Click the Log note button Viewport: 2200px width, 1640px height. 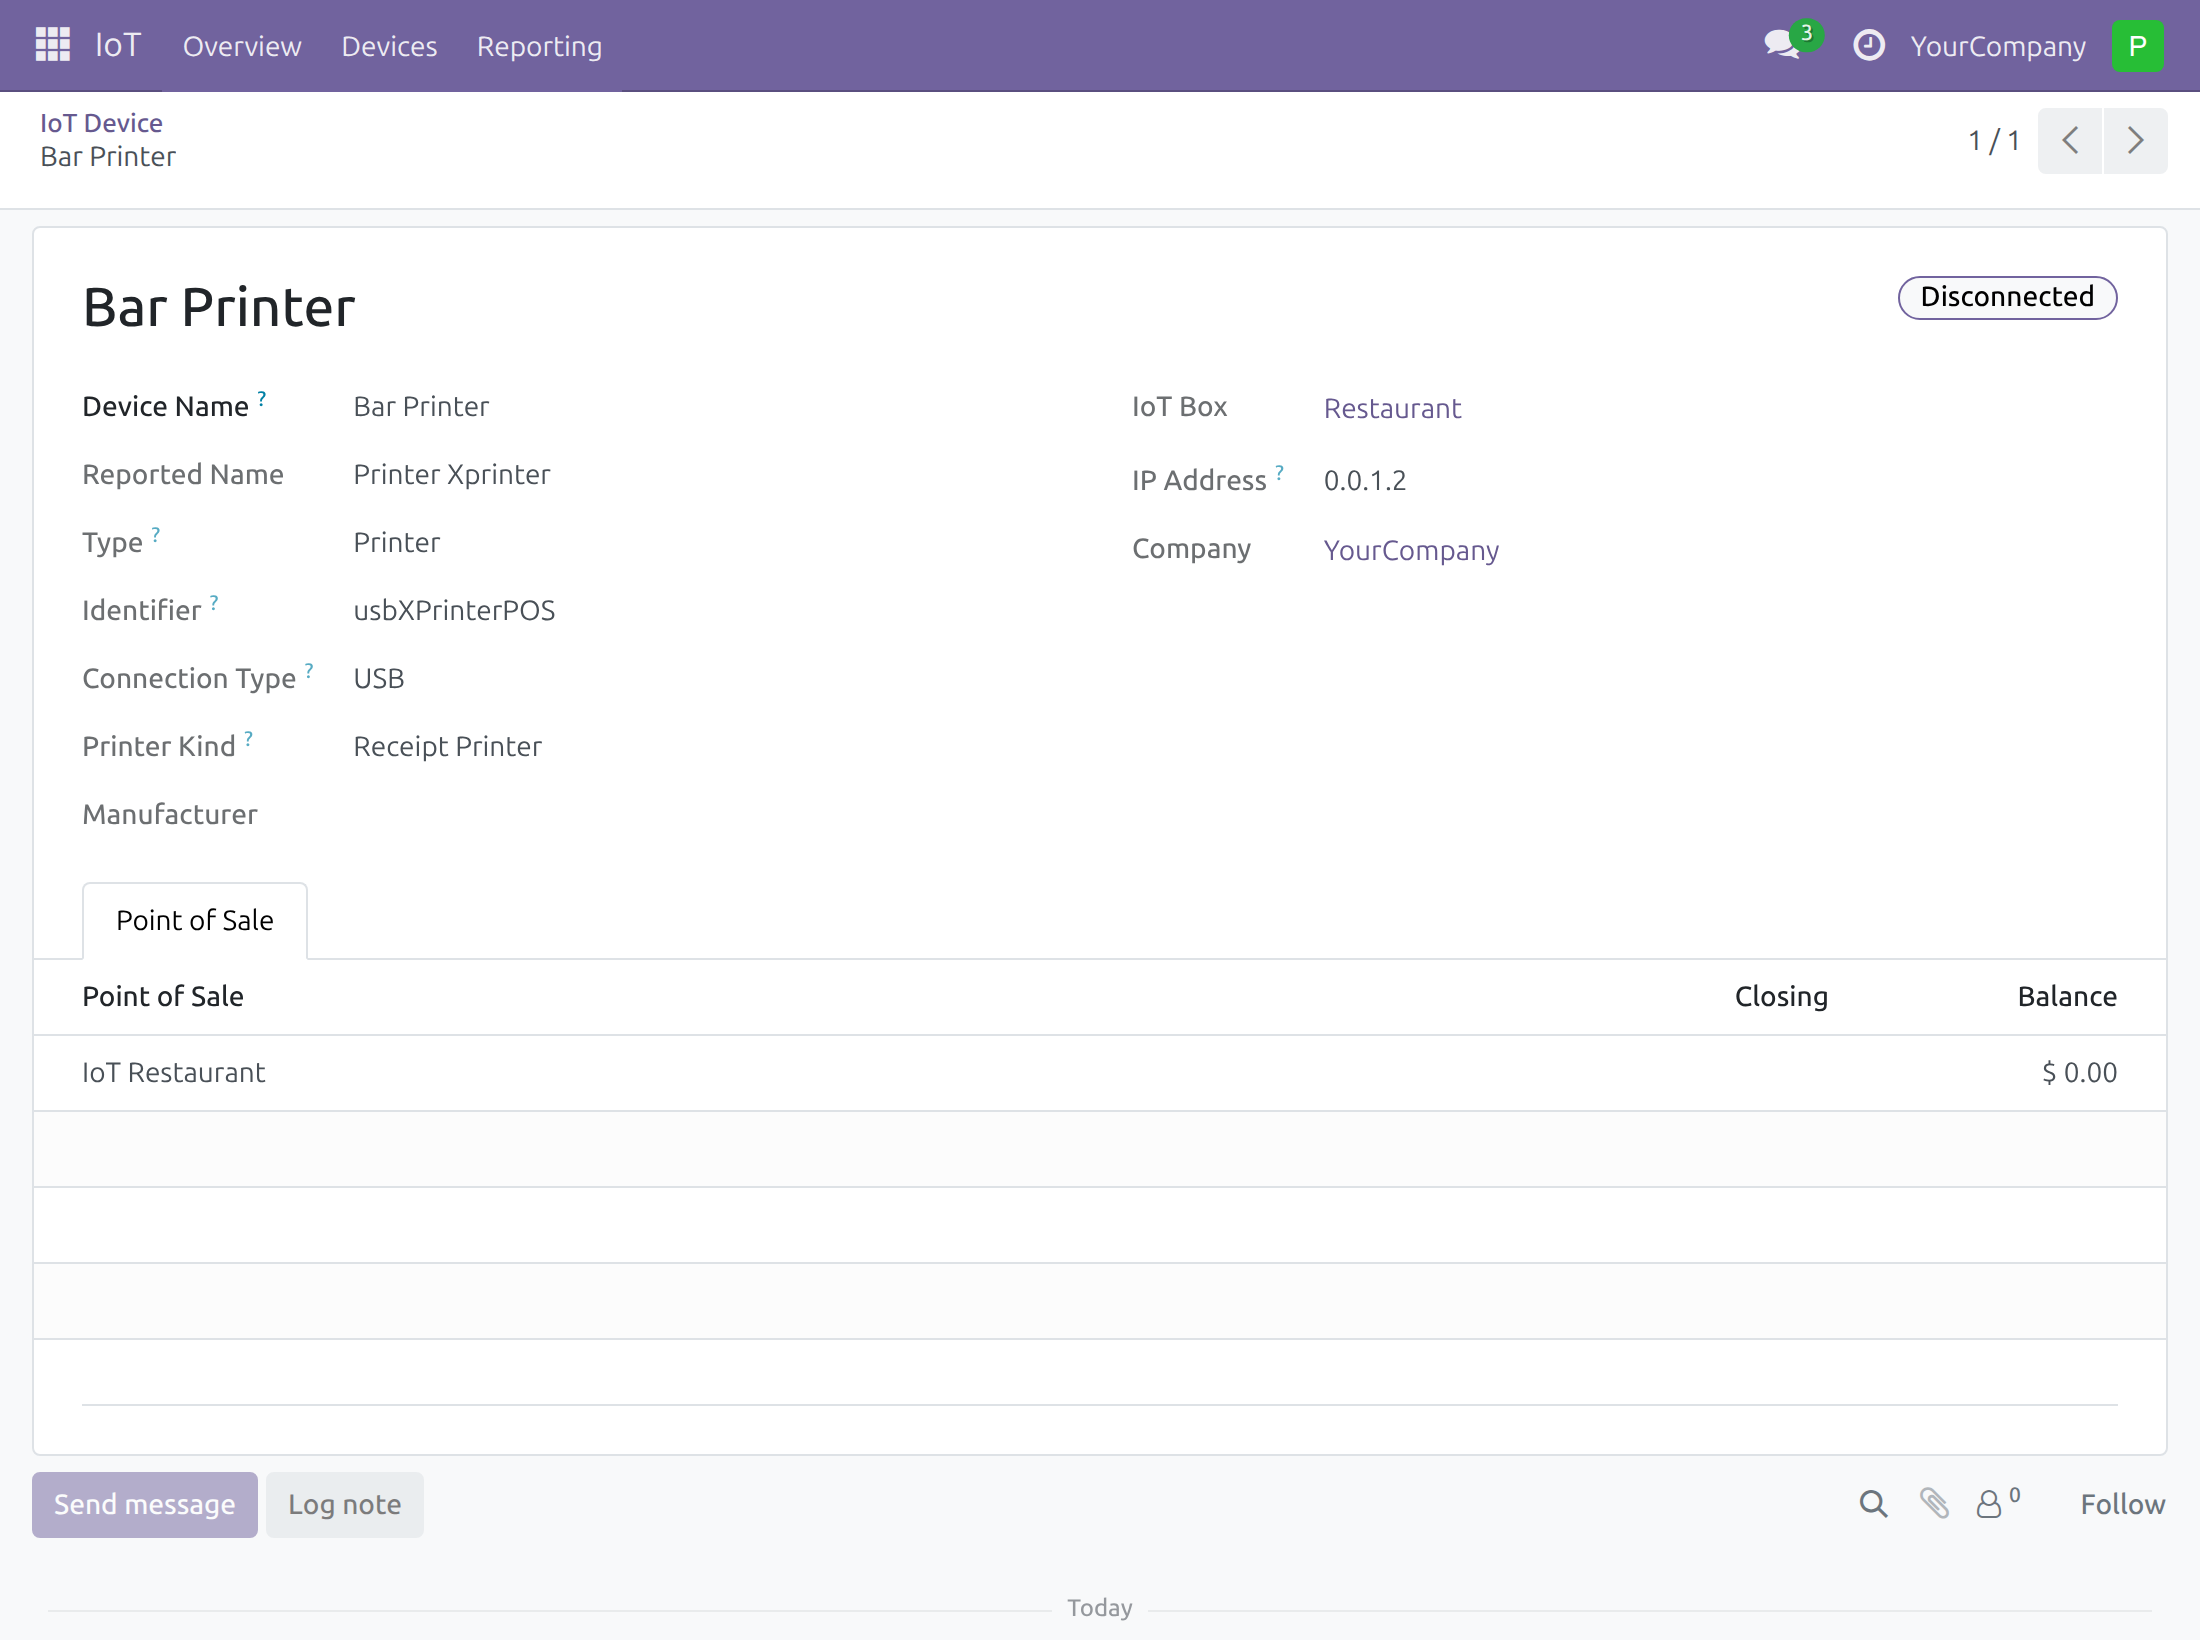click(x=344, y=1504)
